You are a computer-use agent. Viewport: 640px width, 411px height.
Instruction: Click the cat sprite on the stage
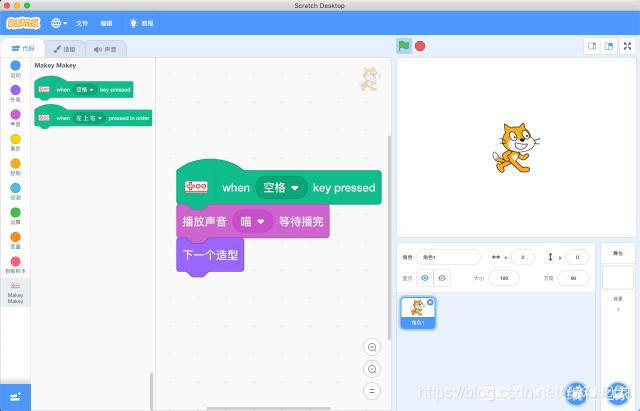tap(516, 148)
